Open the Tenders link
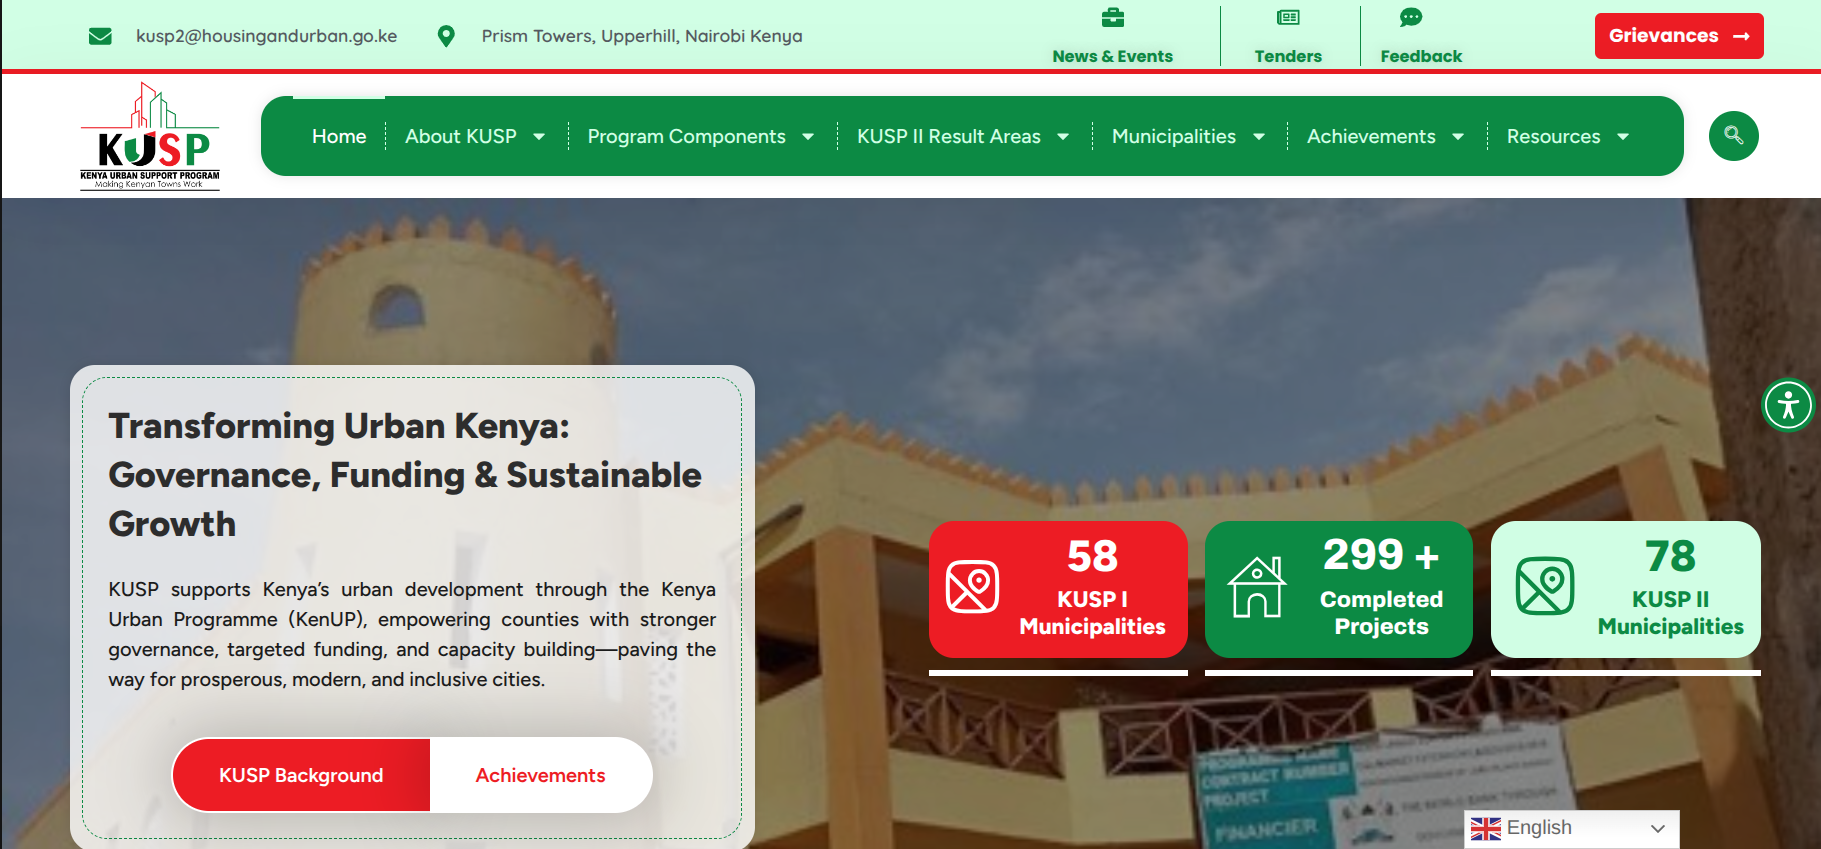The width and height of the screenshot is (1821, 849). [1288, 56]
